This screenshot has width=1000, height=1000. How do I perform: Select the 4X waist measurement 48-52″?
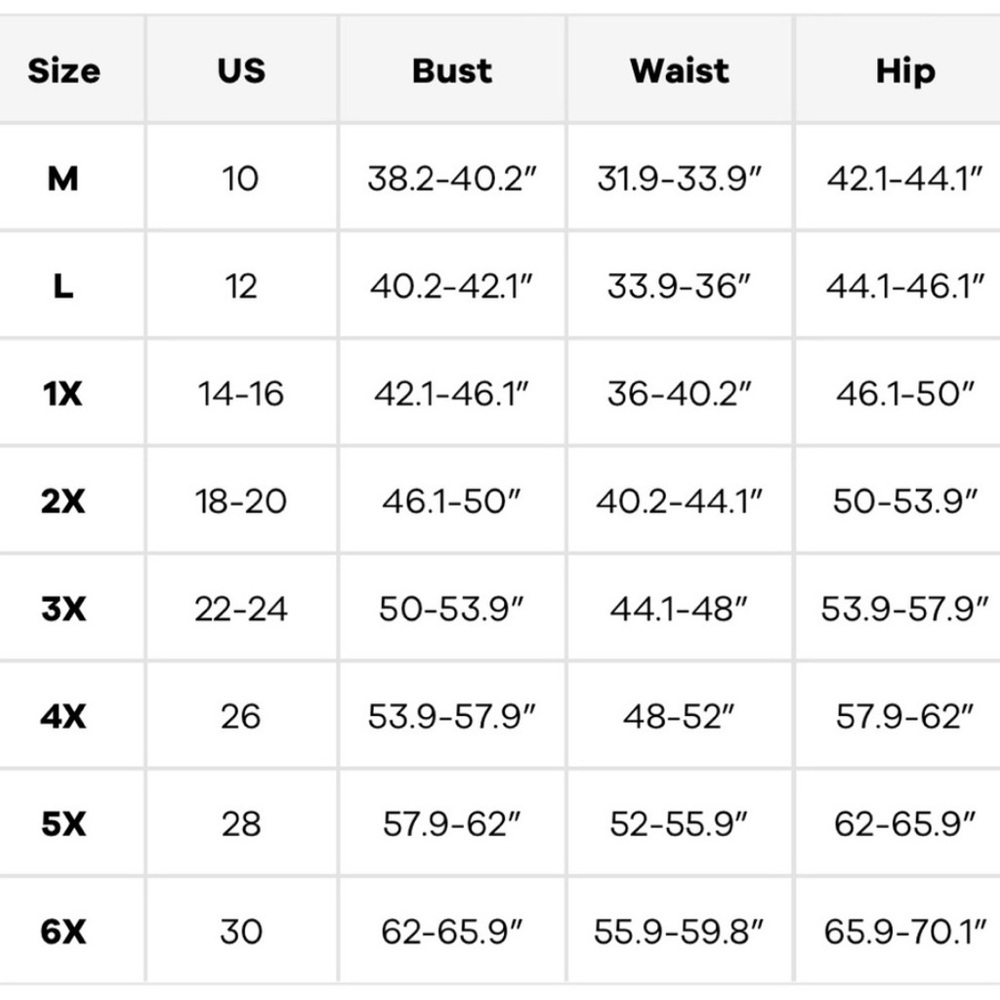coord(679,716)
